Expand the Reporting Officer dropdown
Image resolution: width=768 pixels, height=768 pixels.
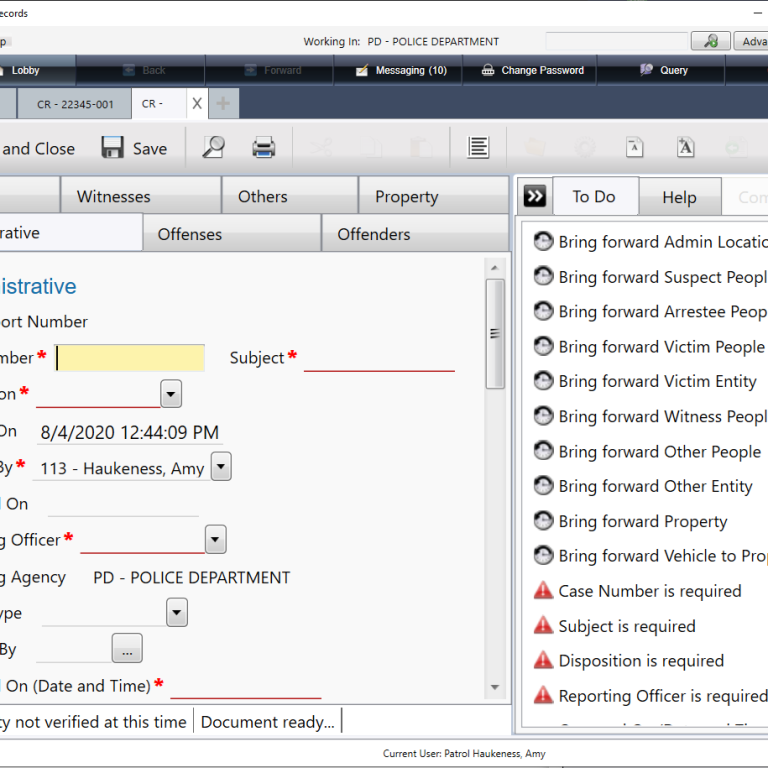[216, 539]
